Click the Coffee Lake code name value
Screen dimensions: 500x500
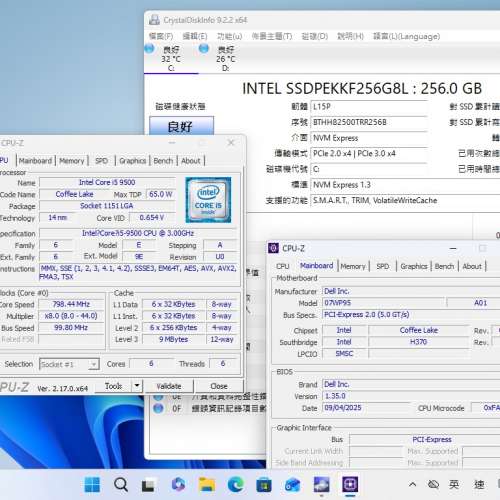coord(74,194)
